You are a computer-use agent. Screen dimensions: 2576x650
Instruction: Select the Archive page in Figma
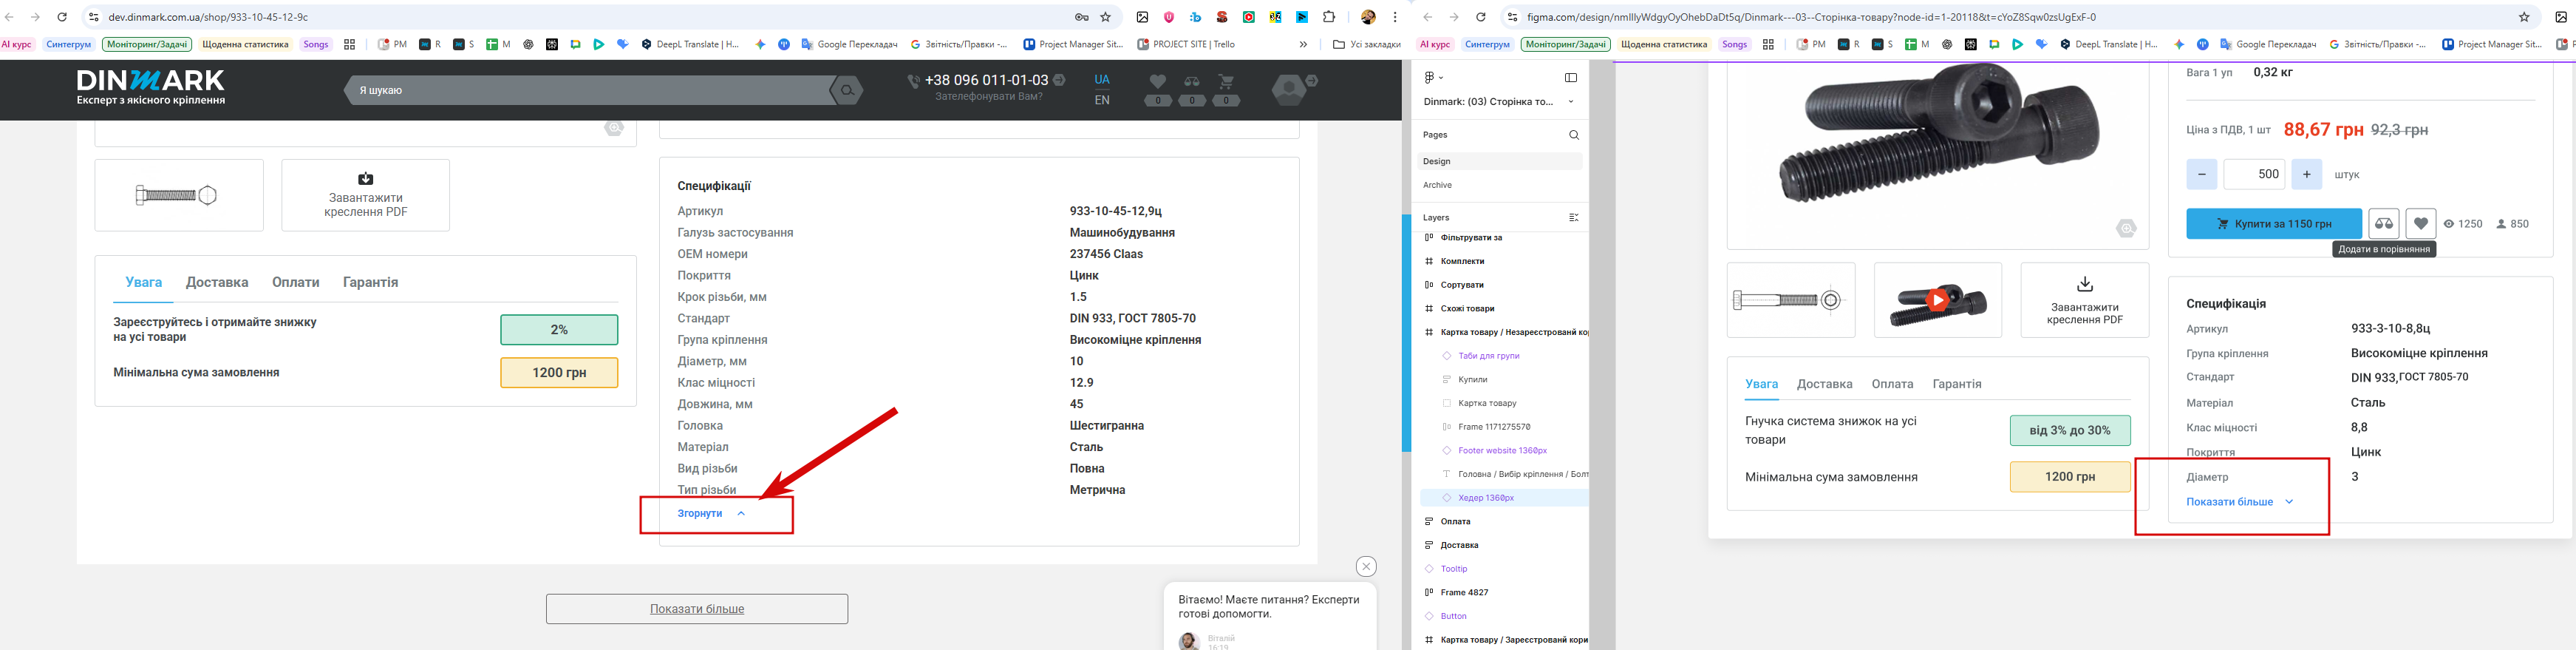[1499, 185]
